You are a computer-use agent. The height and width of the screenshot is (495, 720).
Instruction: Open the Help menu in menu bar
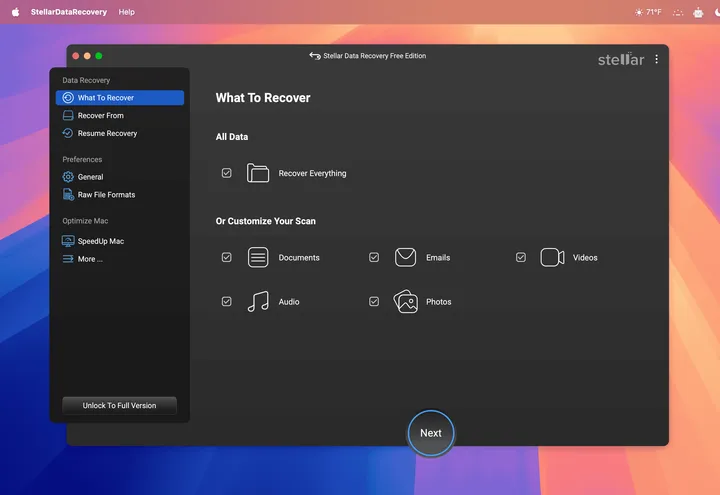coord(126,12)
